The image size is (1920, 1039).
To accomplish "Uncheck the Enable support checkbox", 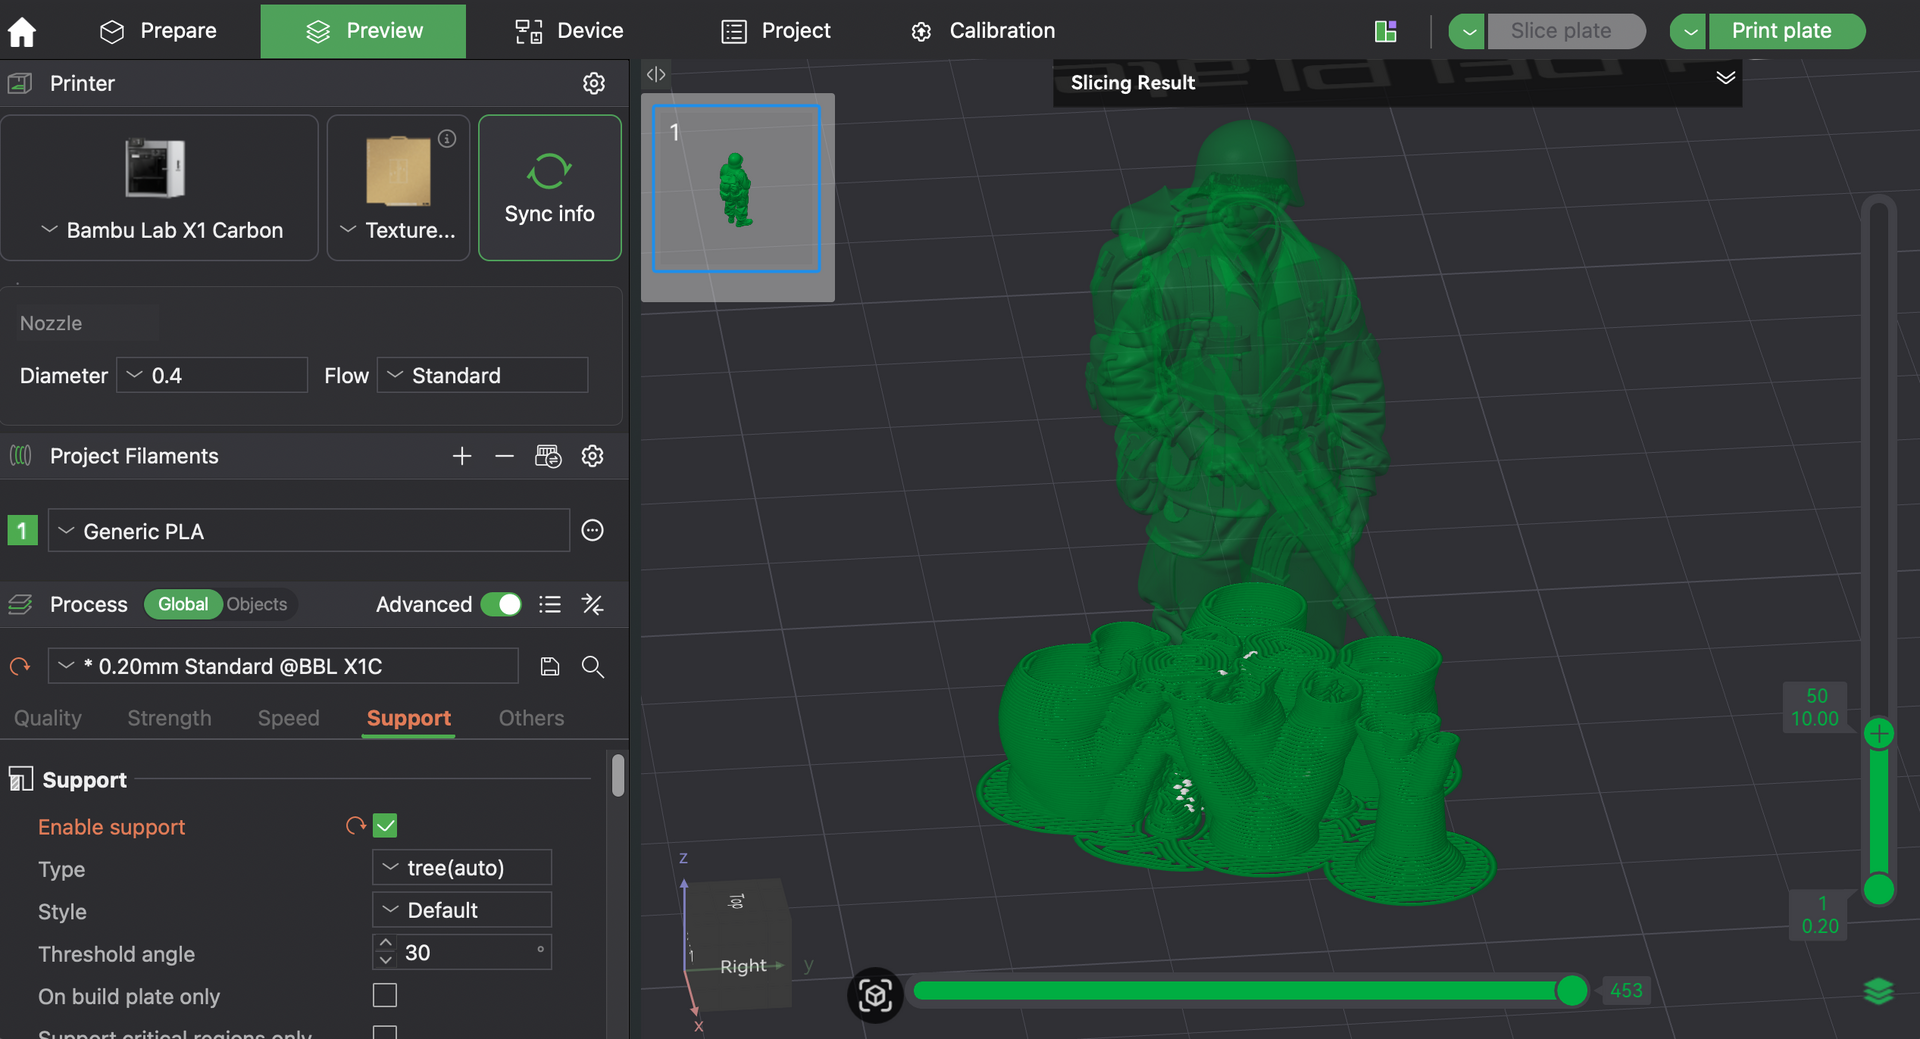I will 385,826.
